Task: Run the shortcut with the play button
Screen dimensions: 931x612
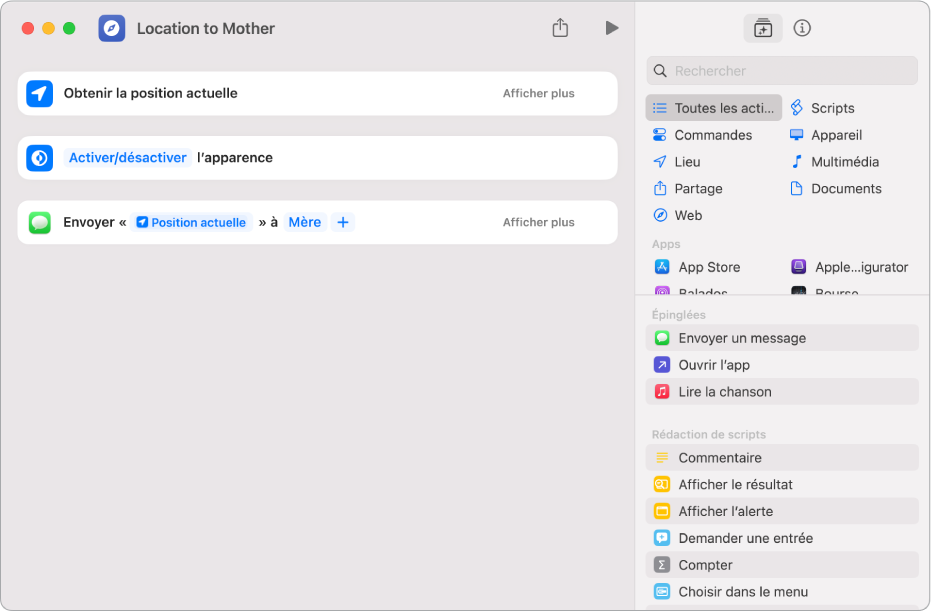Action: (x=612, y=28)
